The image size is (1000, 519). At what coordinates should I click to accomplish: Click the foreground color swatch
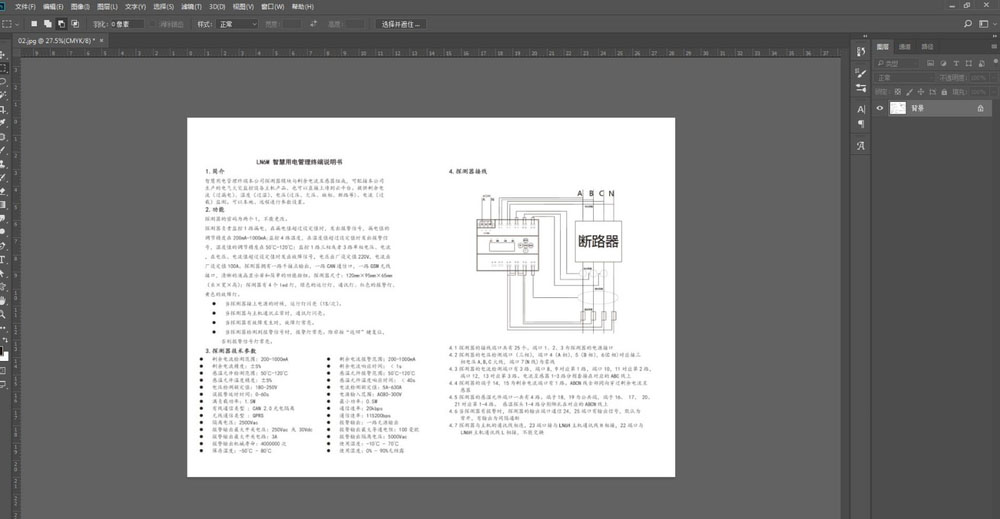(3, 351)
